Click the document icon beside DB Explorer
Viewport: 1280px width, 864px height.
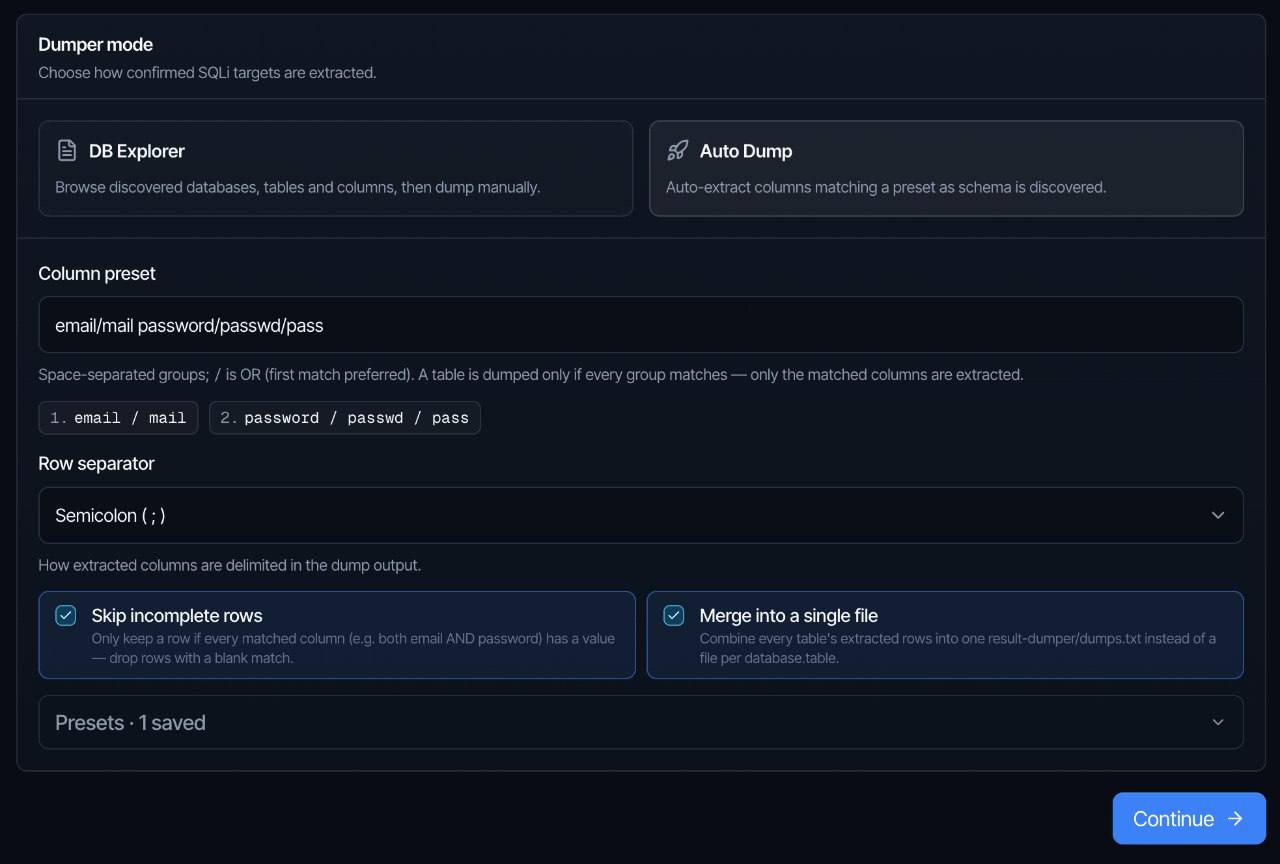tap(67, 151)
